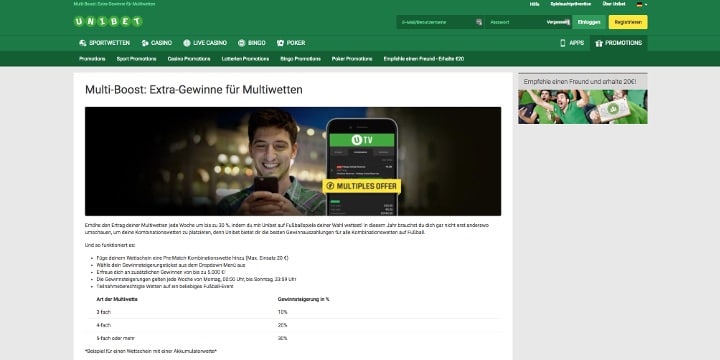Image resolution: width=720 pixels, height=360 pixels.
Task: Click the refer-a-friend fans image
Action: tap(583, 107)
